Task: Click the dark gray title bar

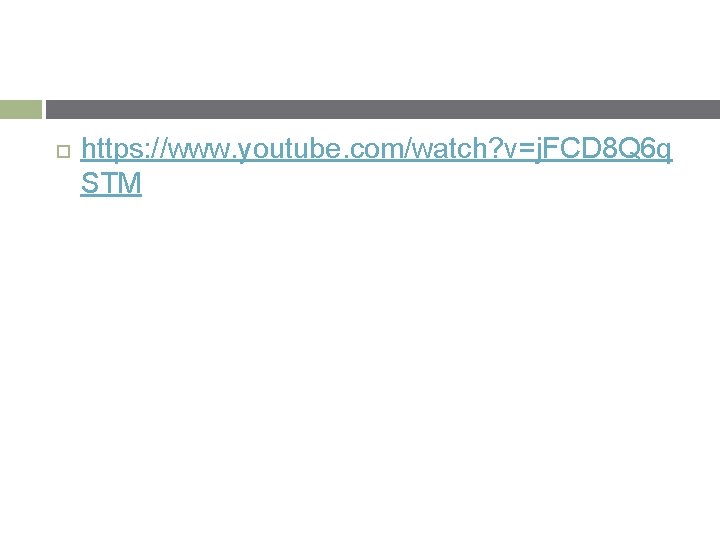Action: pos(383,109)
